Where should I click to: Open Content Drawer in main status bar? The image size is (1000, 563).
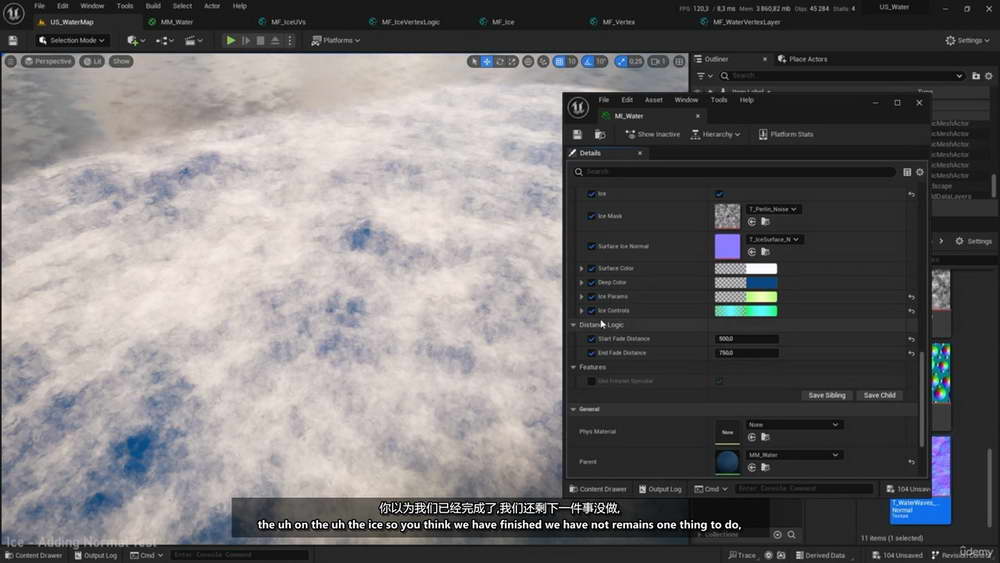33,555
